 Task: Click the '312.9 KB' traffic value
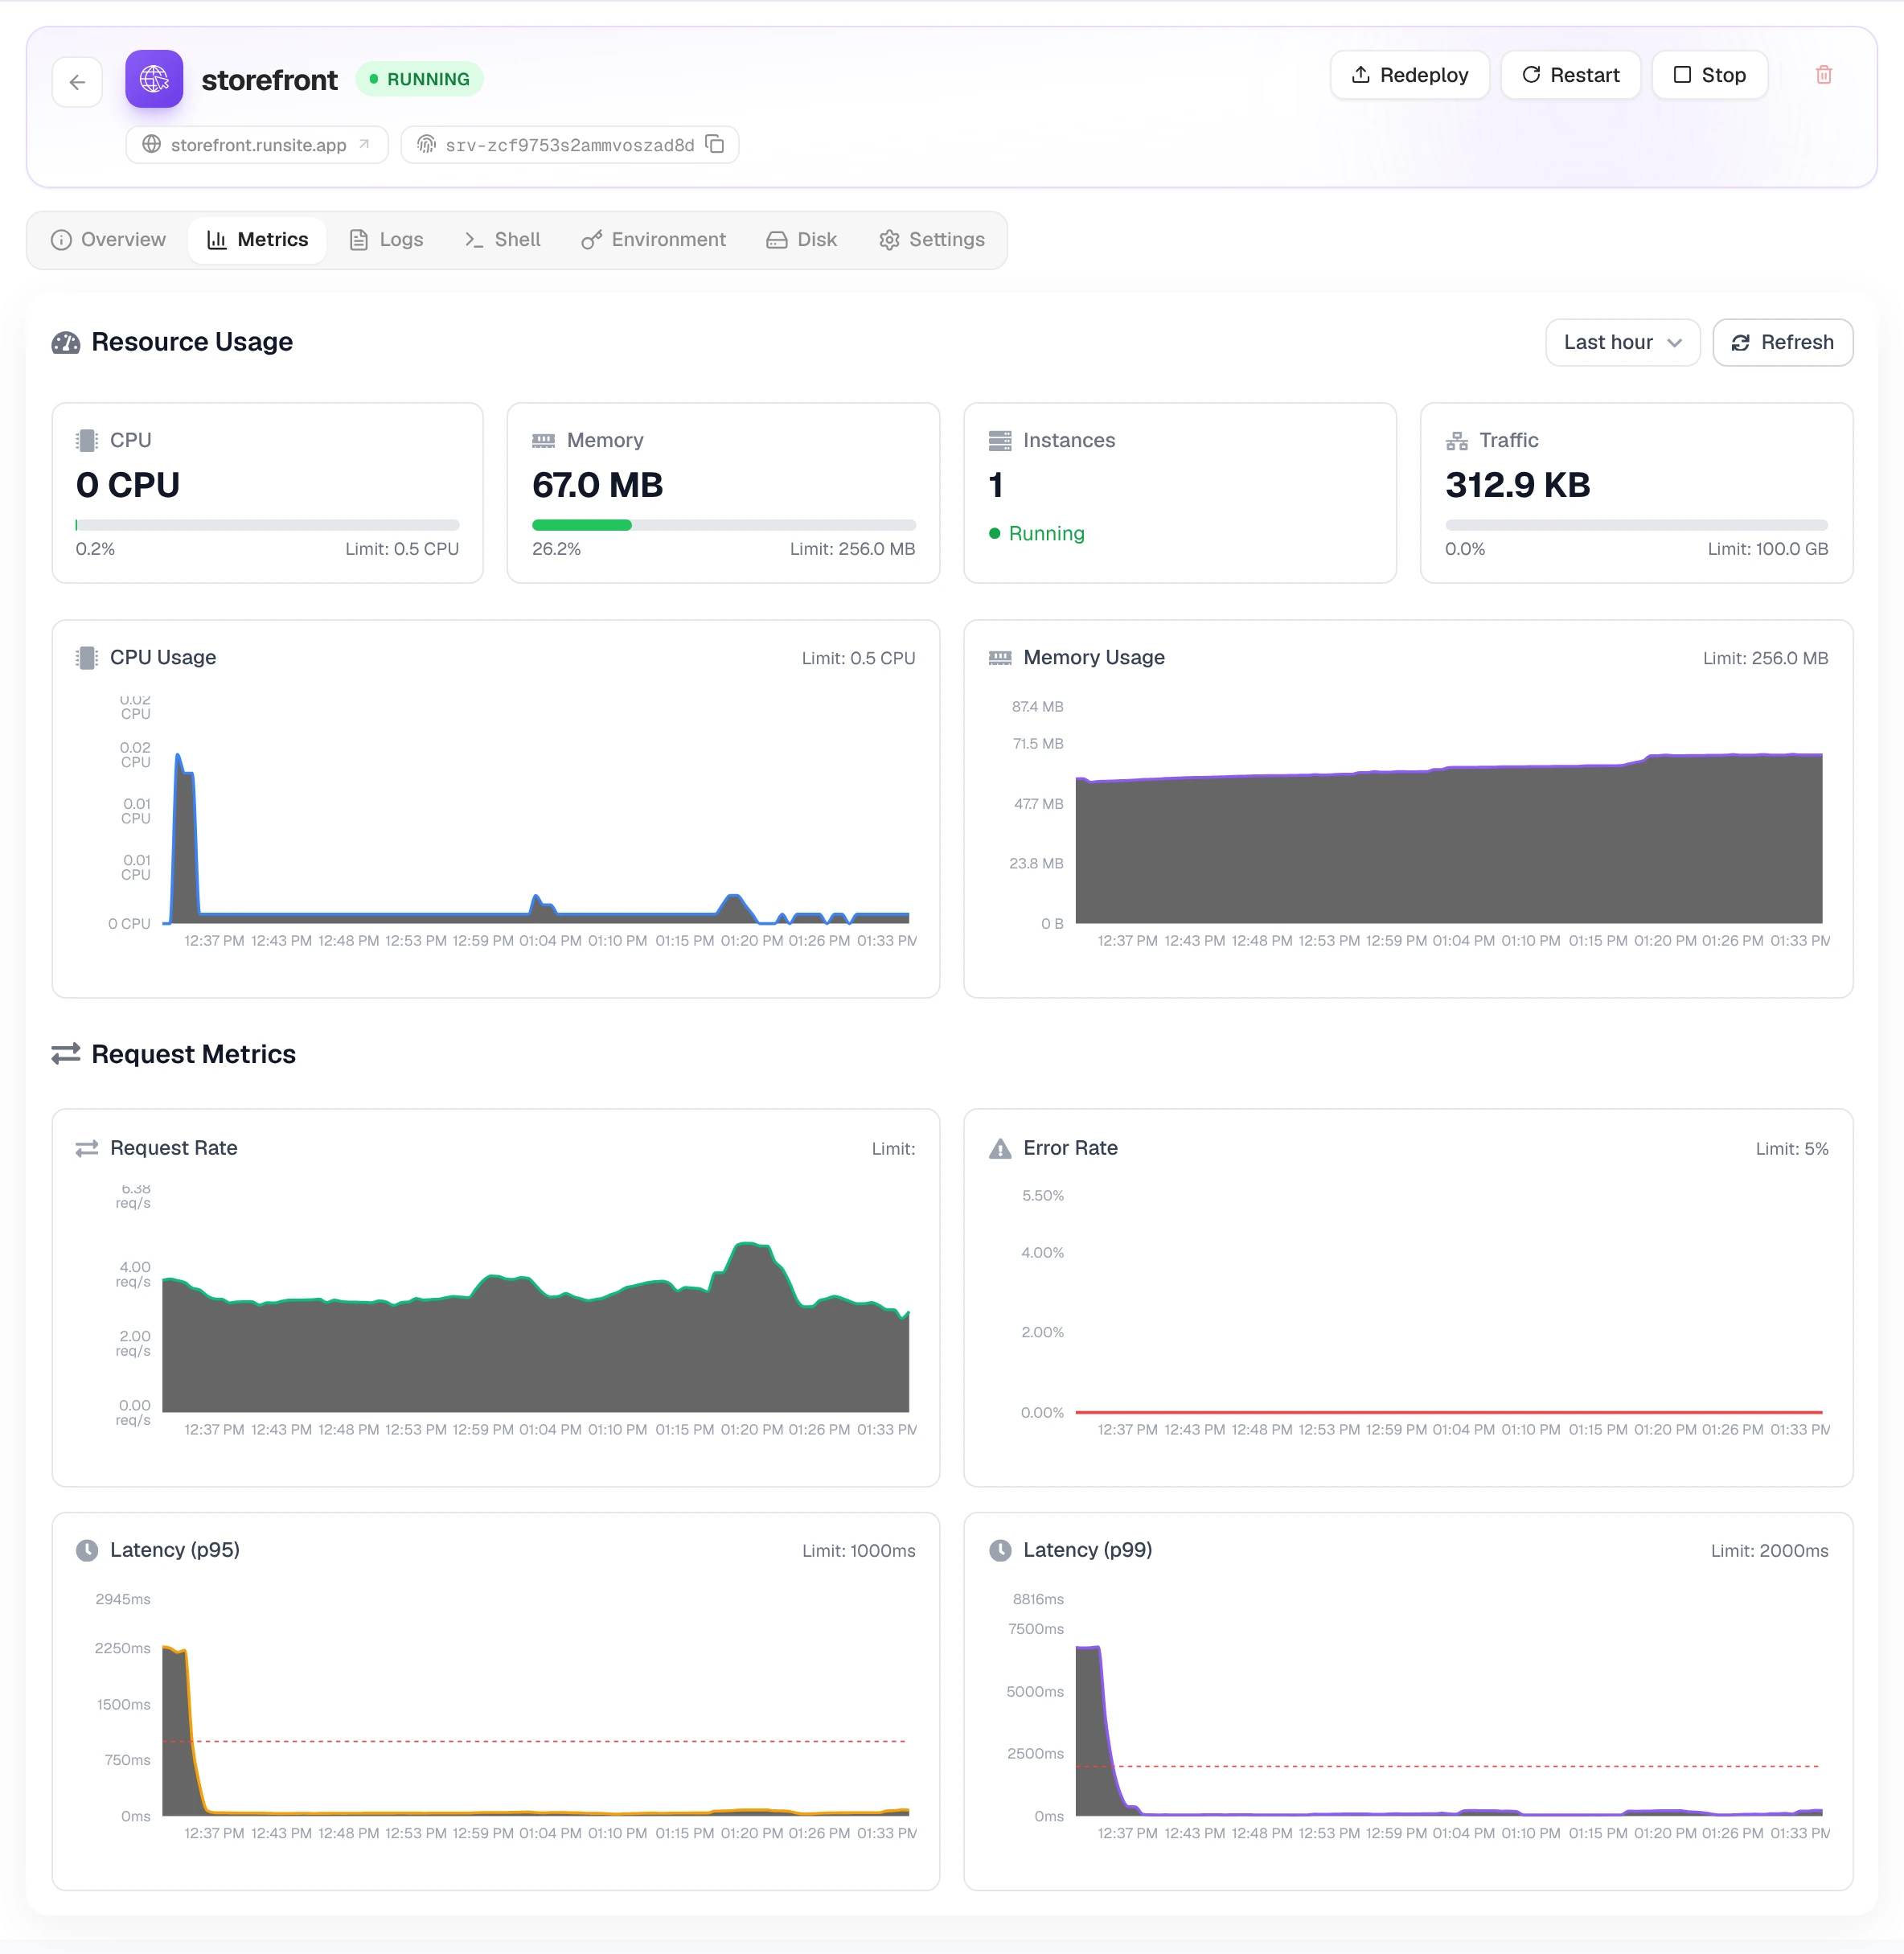(1517, 485)
